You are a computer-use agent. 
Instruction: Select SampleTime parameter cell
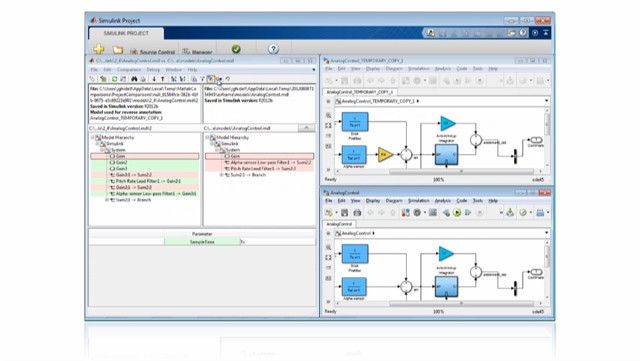pos(202,242)
